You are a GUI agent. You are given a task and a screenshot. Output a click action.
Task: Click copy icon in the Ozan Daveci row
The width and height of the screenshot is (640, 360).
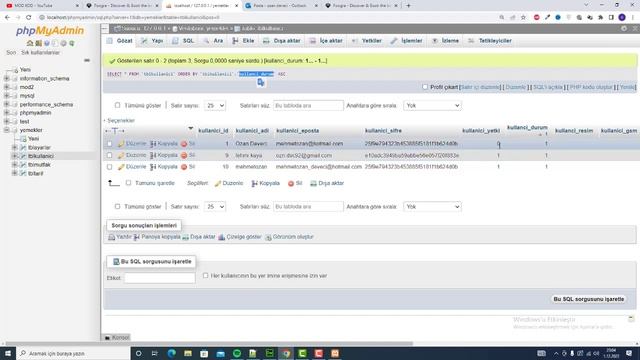coord(153,144)
